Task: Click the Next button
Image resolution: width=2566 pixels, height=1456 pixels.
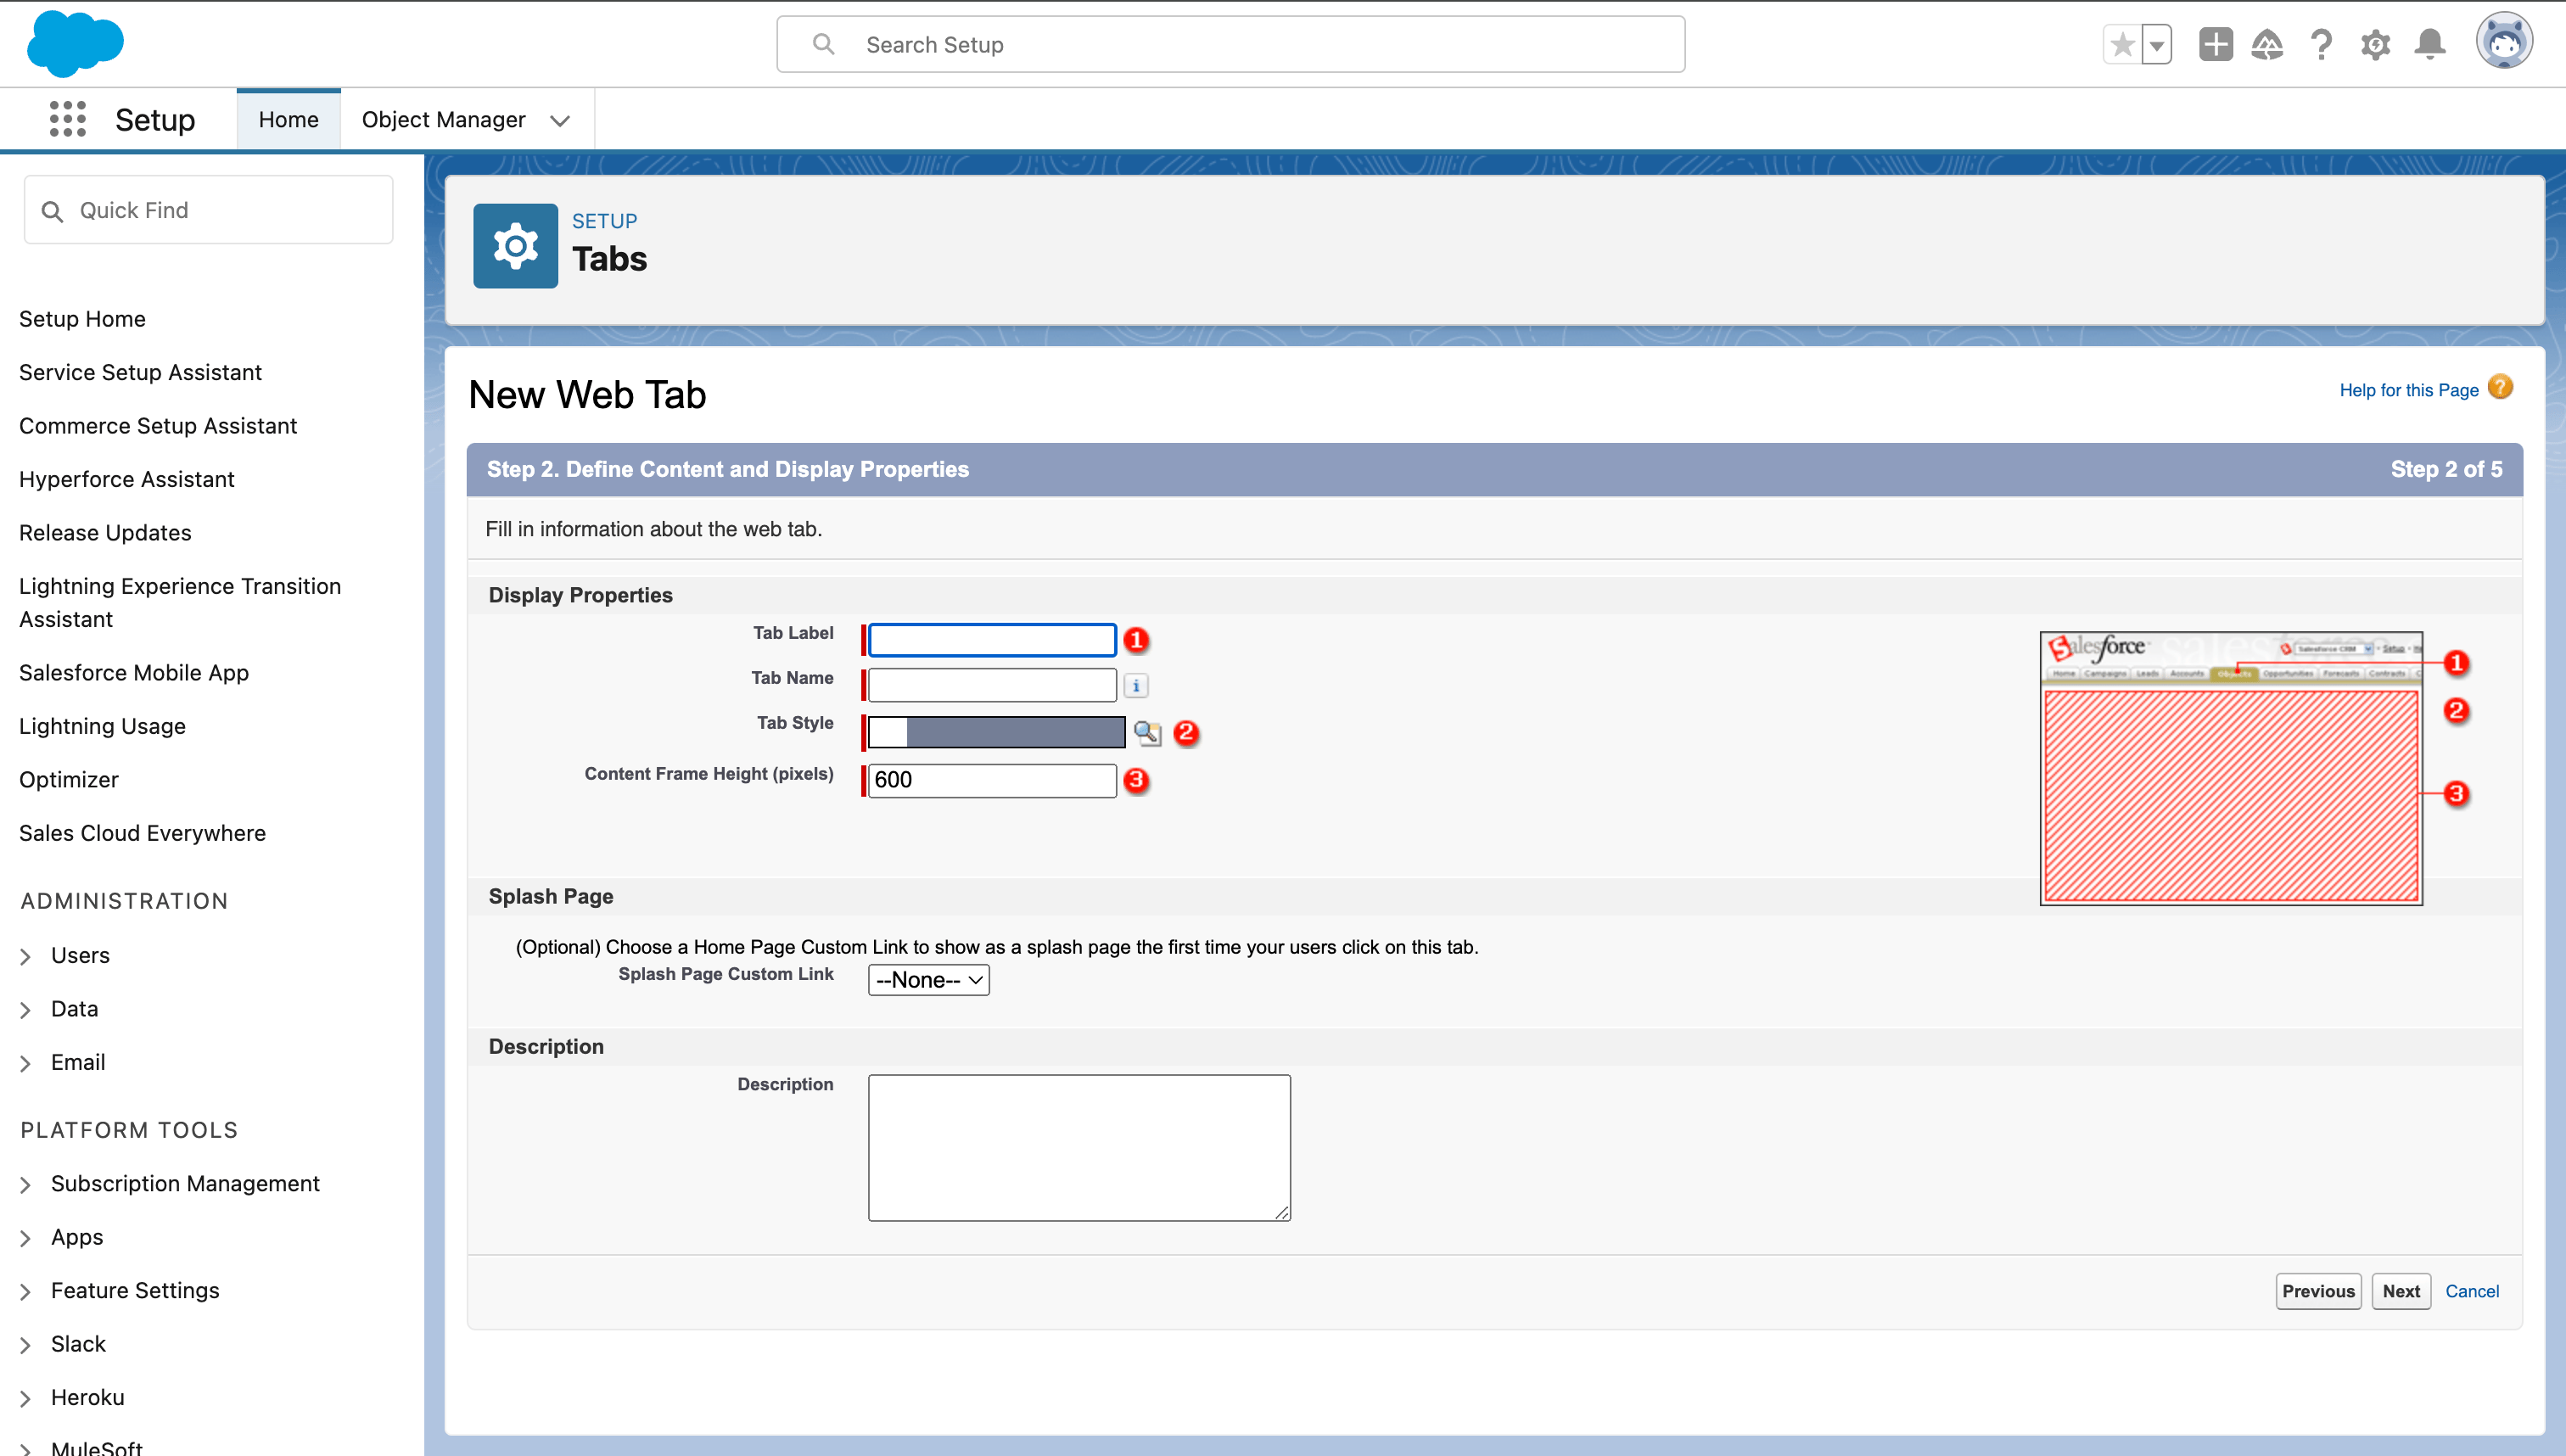Action: (2400, 1291)
